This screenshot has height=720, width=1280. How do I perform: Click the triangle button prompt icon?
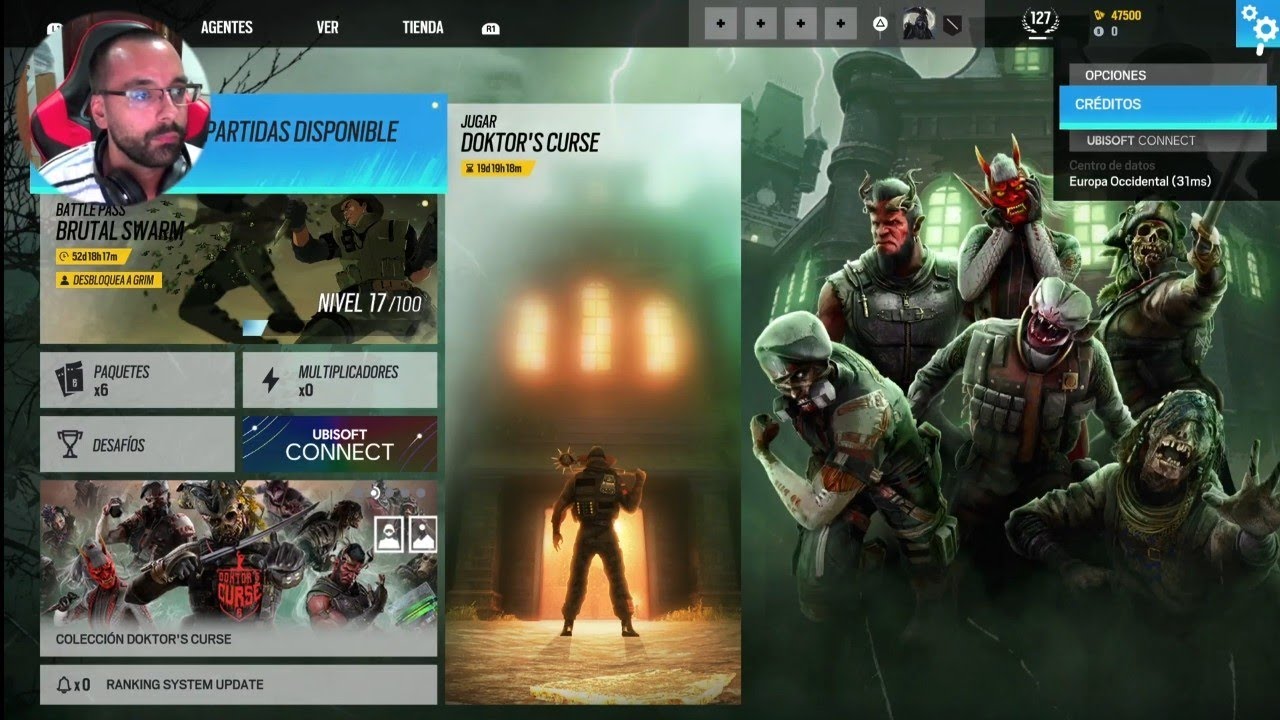[x=880, y=23]
